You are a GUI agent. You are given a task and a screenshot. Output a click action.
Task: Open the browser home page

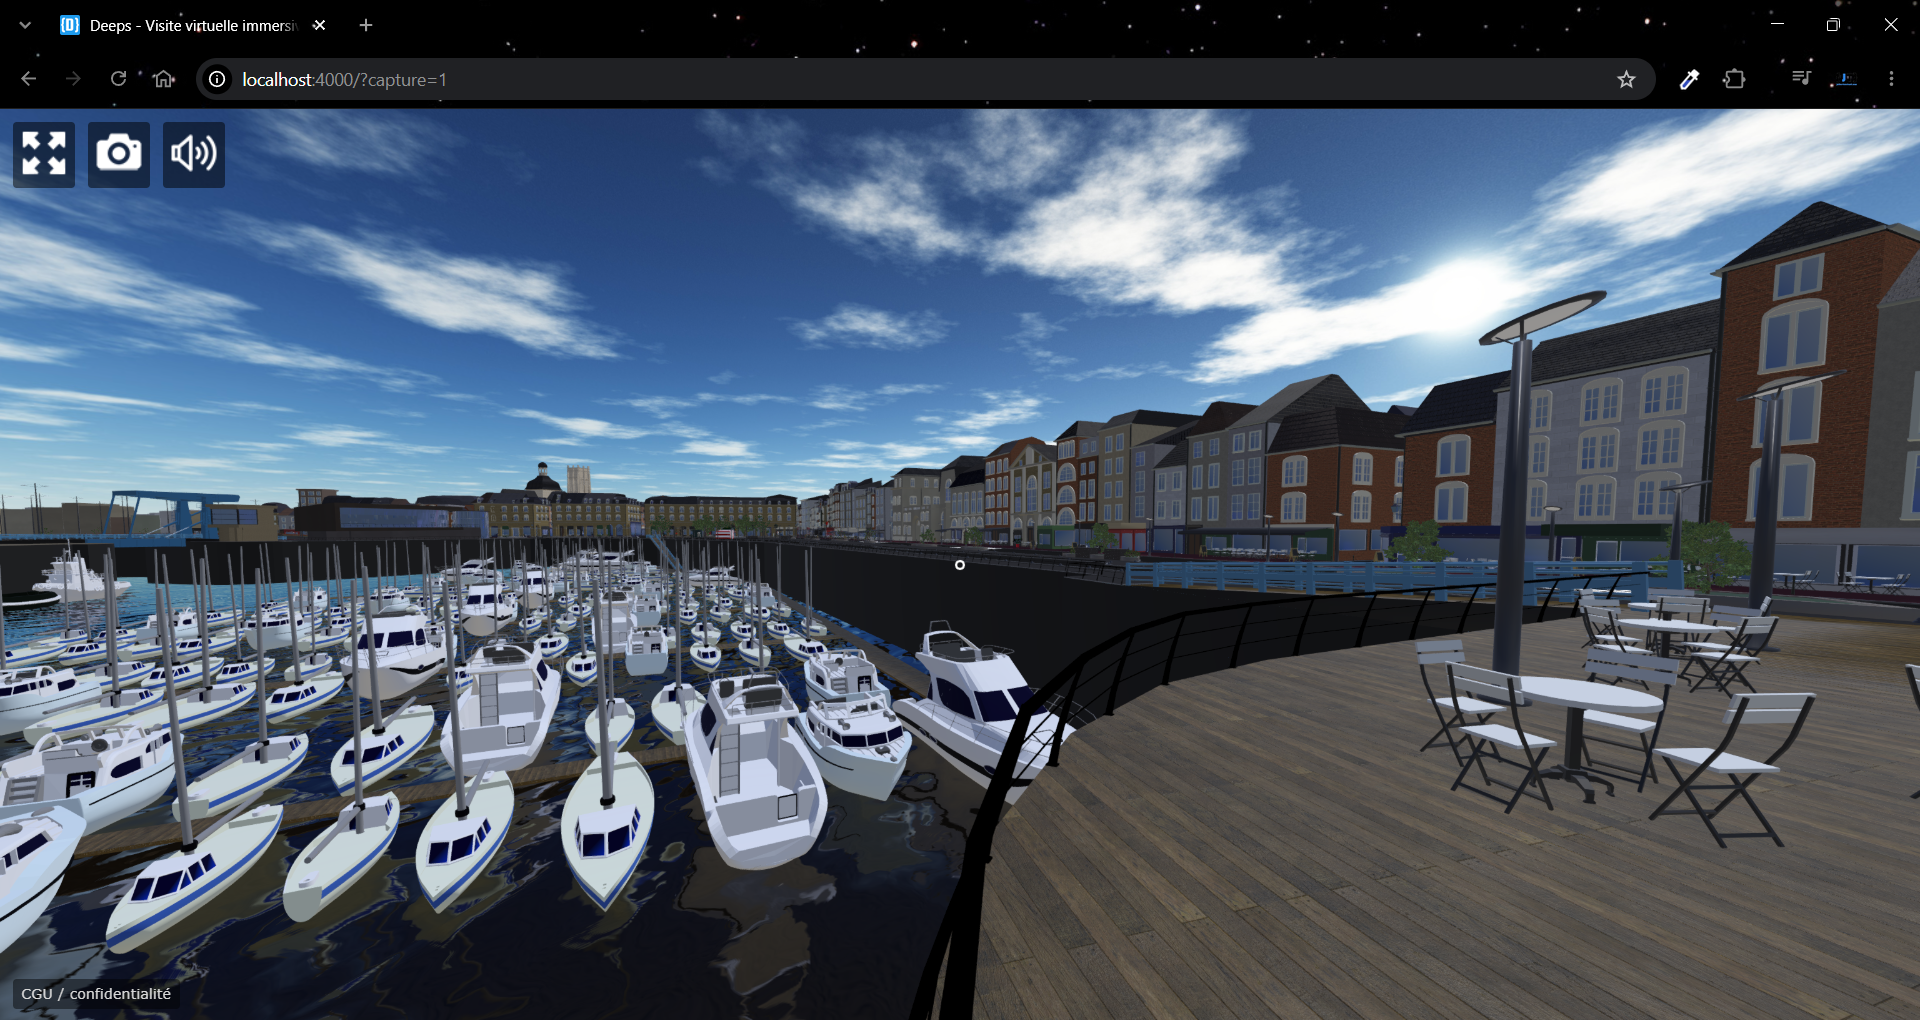pyautogui.click(x=164, y=79)
